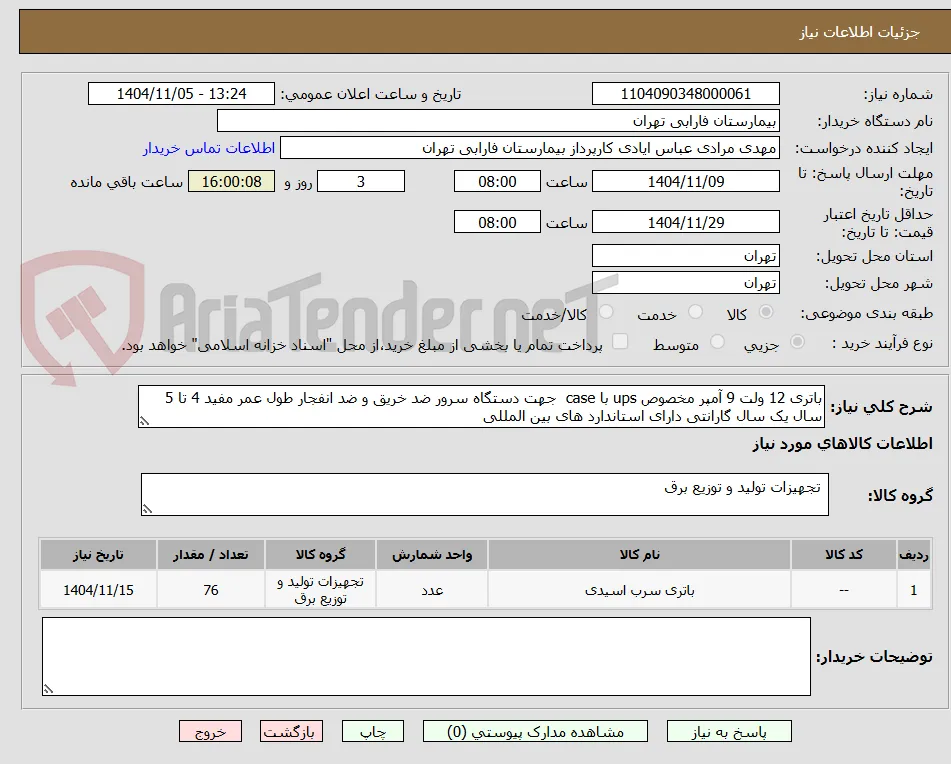Click the گروه کالا textarea
This screenshot has width=951, height=764.
pos(485,494)
